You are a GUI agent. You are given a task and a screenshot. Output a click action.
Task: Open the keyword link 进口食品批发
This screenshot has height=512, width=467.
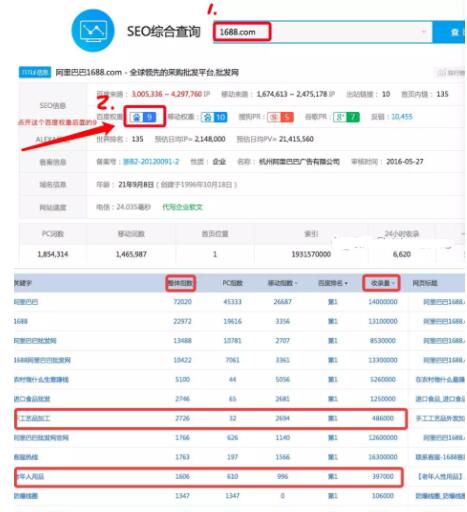click(x=32, y=399)
